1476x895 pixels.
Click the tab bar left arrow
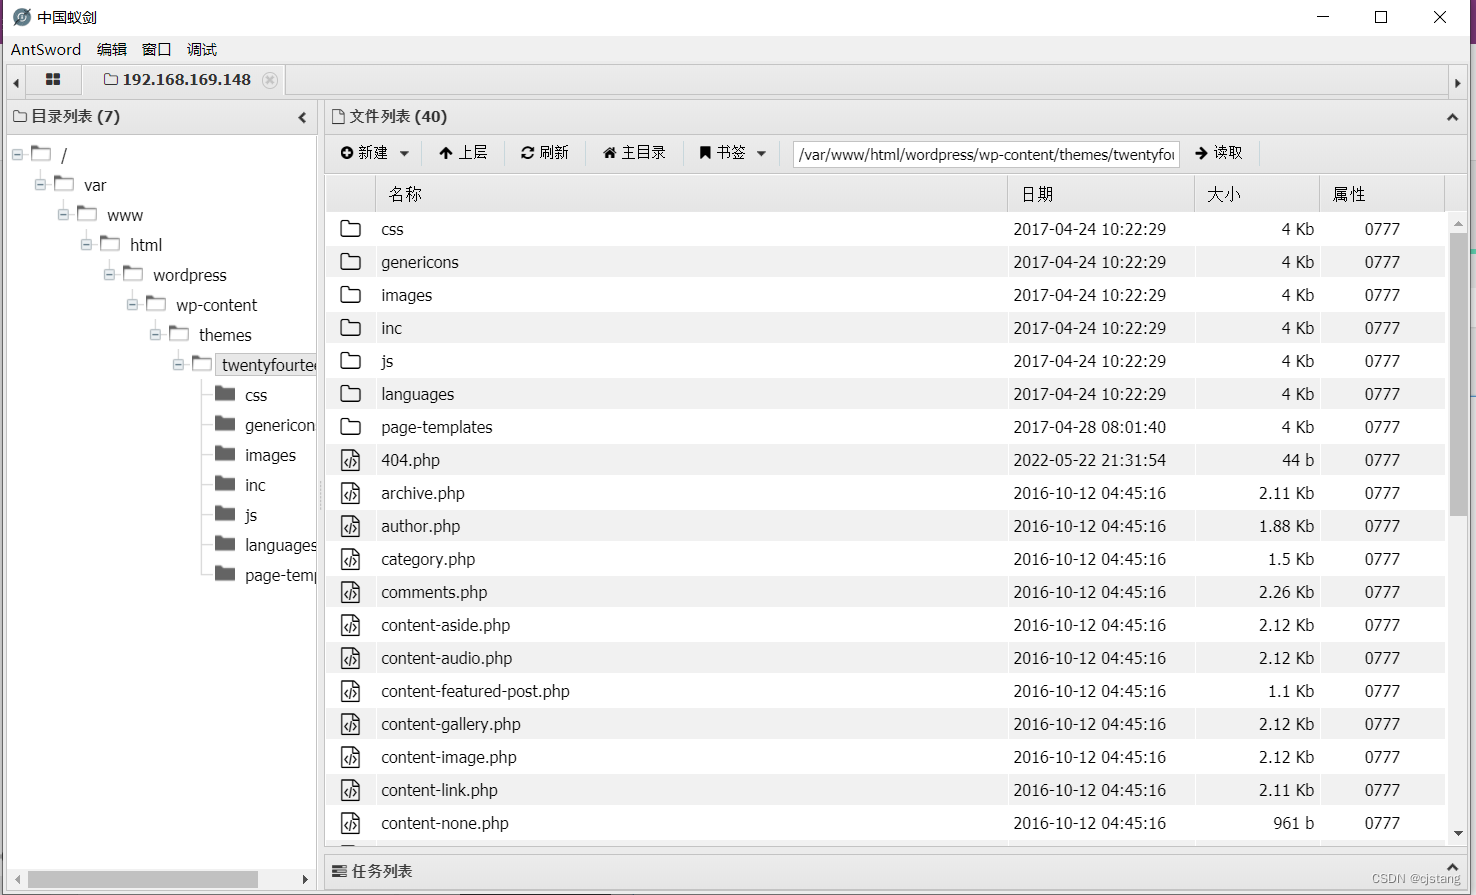pos(16,82)
